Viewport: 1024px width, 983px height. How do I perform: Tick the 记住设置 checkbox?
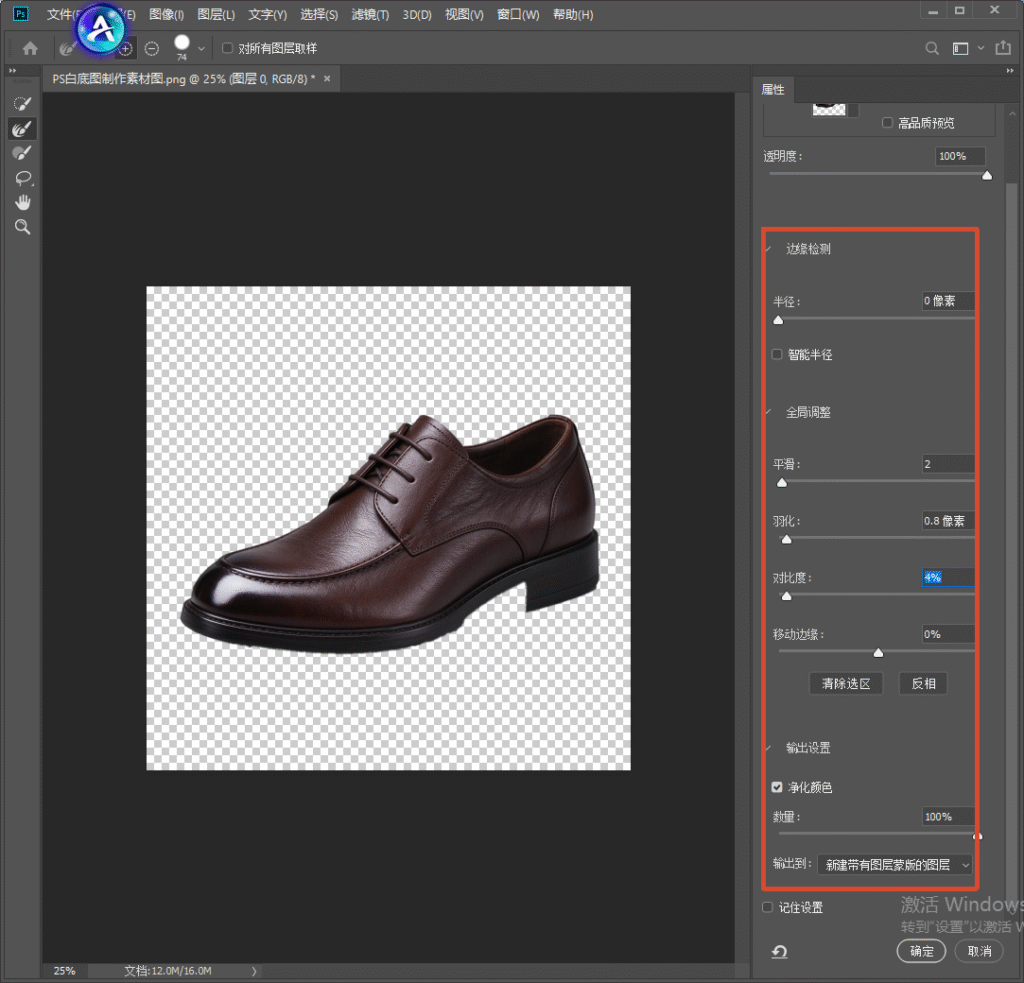pos(767,907)
